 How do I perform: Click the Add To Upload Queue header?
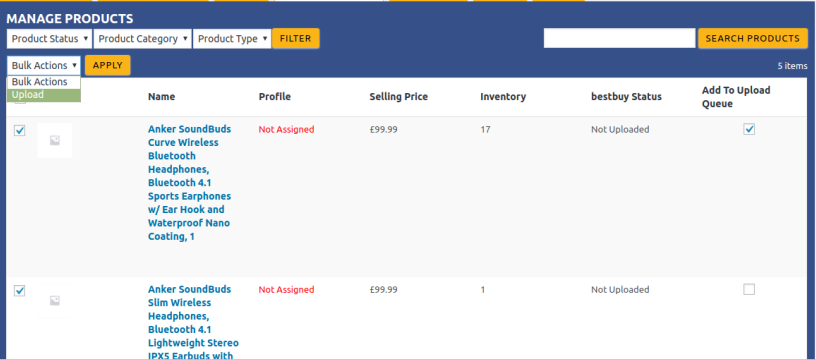[x=736, y=97]
